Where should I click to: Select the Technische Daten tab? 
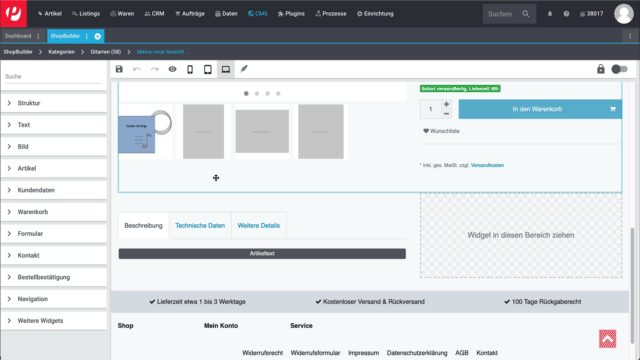click(200, 225)
